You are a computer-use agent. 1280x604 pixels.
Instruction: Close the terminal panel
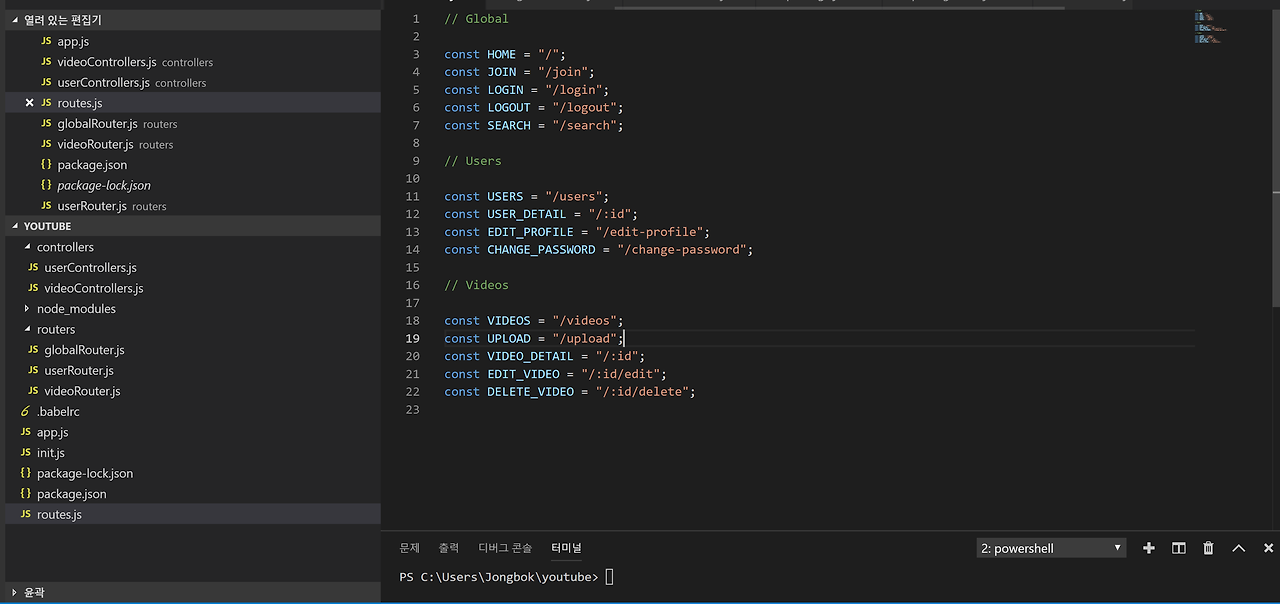(x=1268, y=548)
